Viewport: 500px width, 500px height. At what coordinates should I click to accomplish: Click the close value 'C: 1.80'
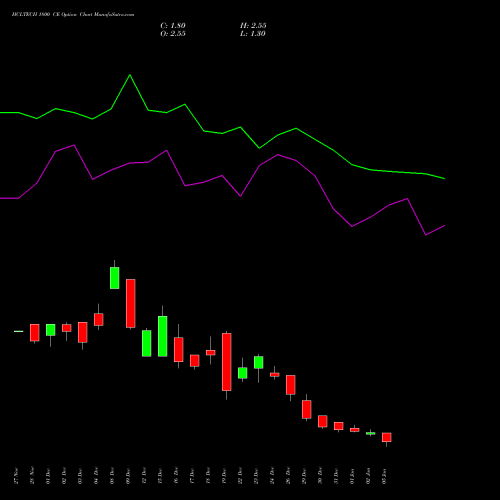point(173,26)
